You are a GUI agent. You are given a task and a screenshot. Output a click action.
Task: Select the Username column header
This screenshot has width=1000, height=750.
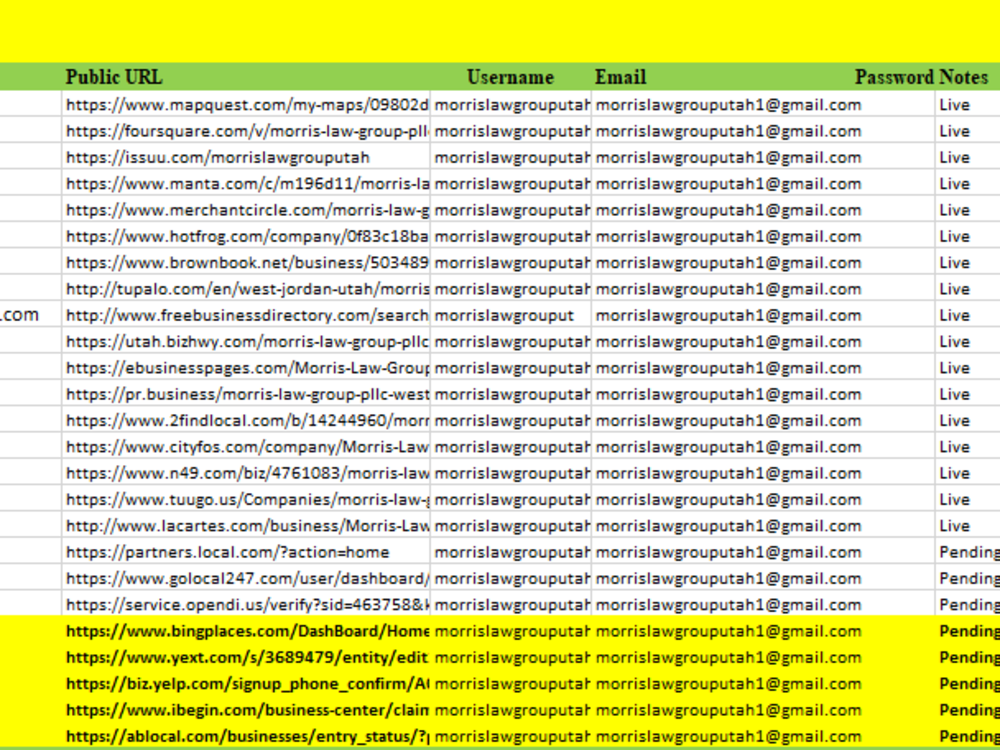tap(510, 77)
